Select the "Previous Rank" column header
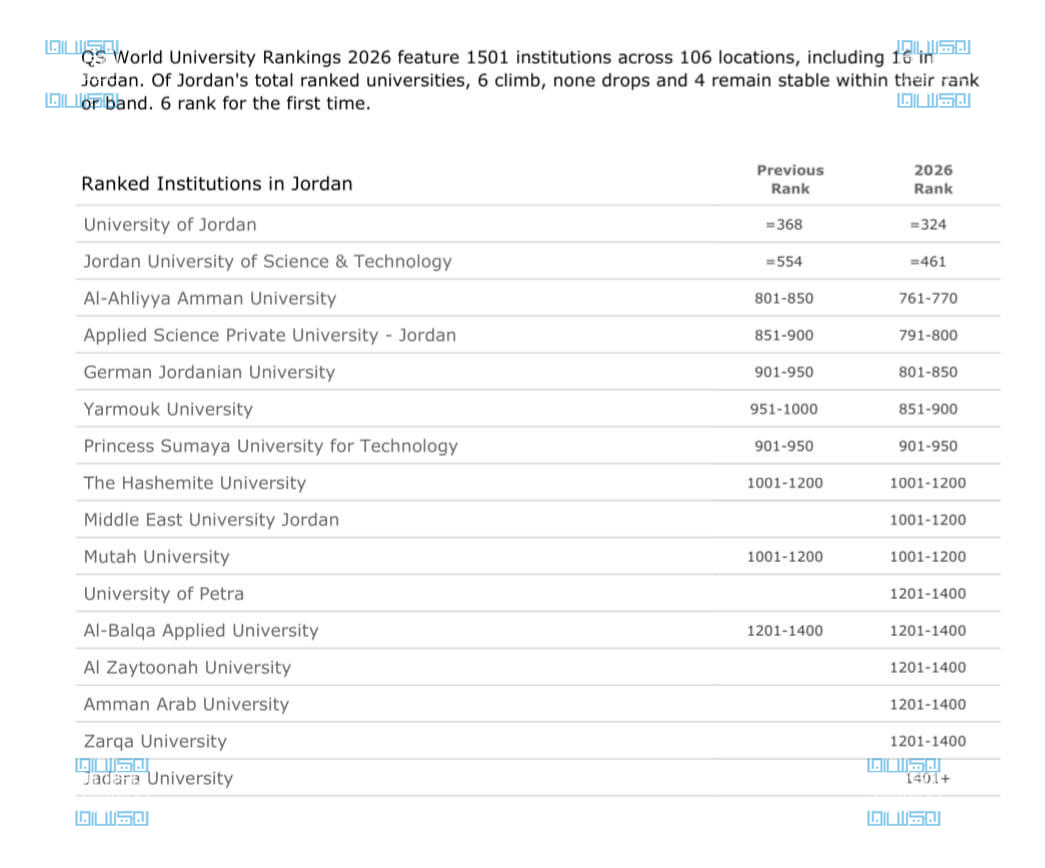 coord(790,180)
